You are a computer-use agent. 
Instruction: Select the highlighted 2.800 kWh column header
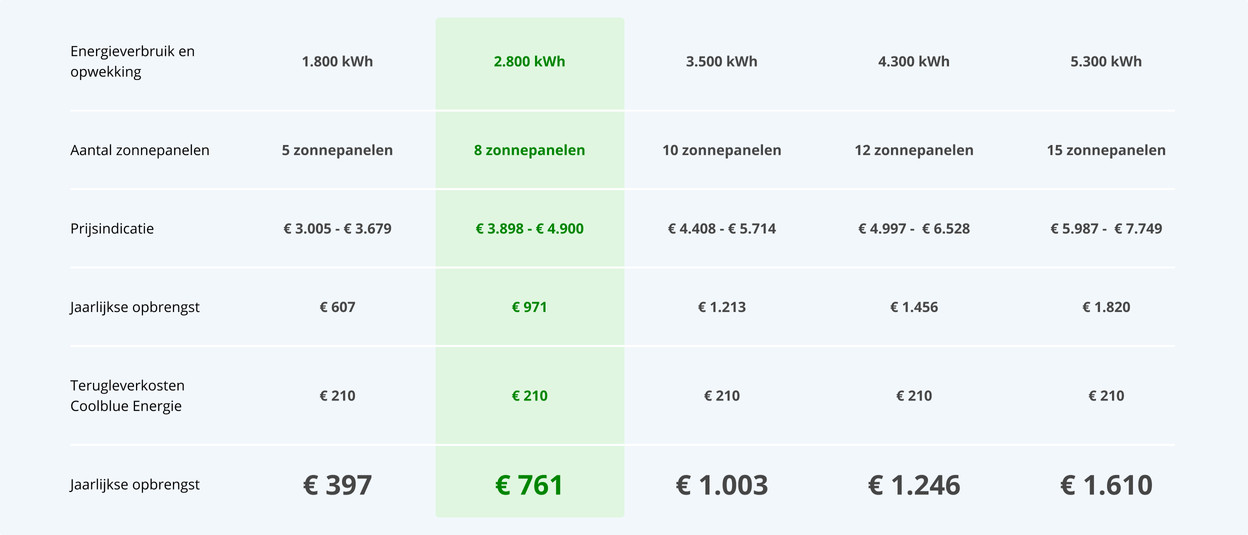pos(529,61)
